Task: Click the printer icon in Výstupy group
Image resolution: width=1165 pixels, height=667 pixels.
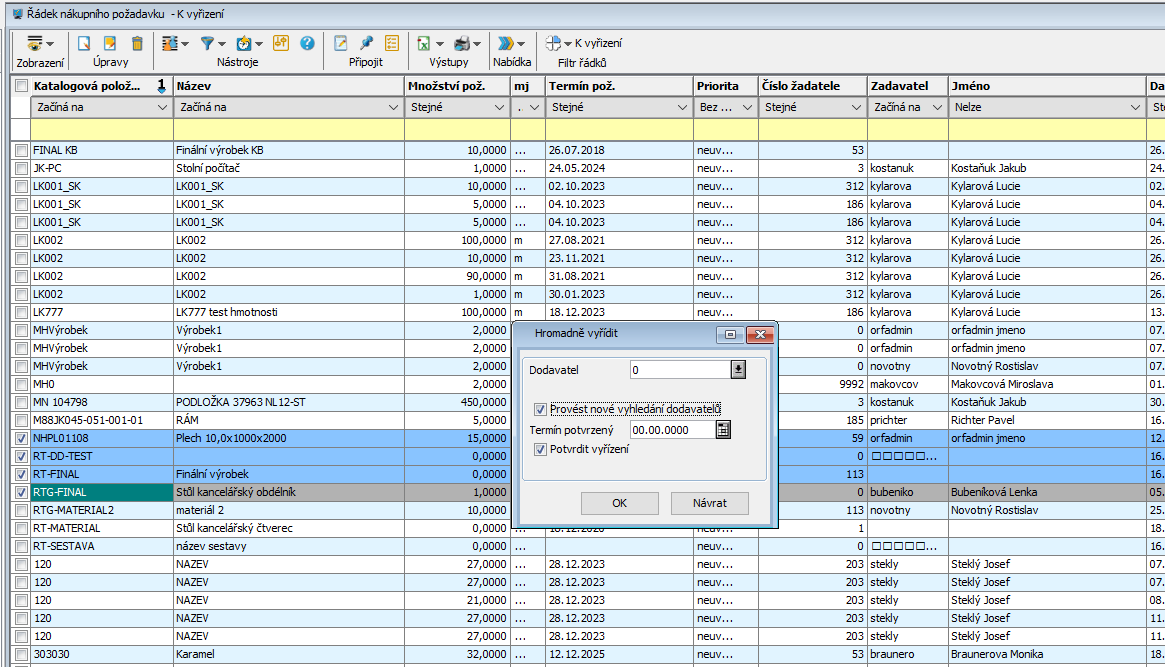Action: [x=462, y=44]
